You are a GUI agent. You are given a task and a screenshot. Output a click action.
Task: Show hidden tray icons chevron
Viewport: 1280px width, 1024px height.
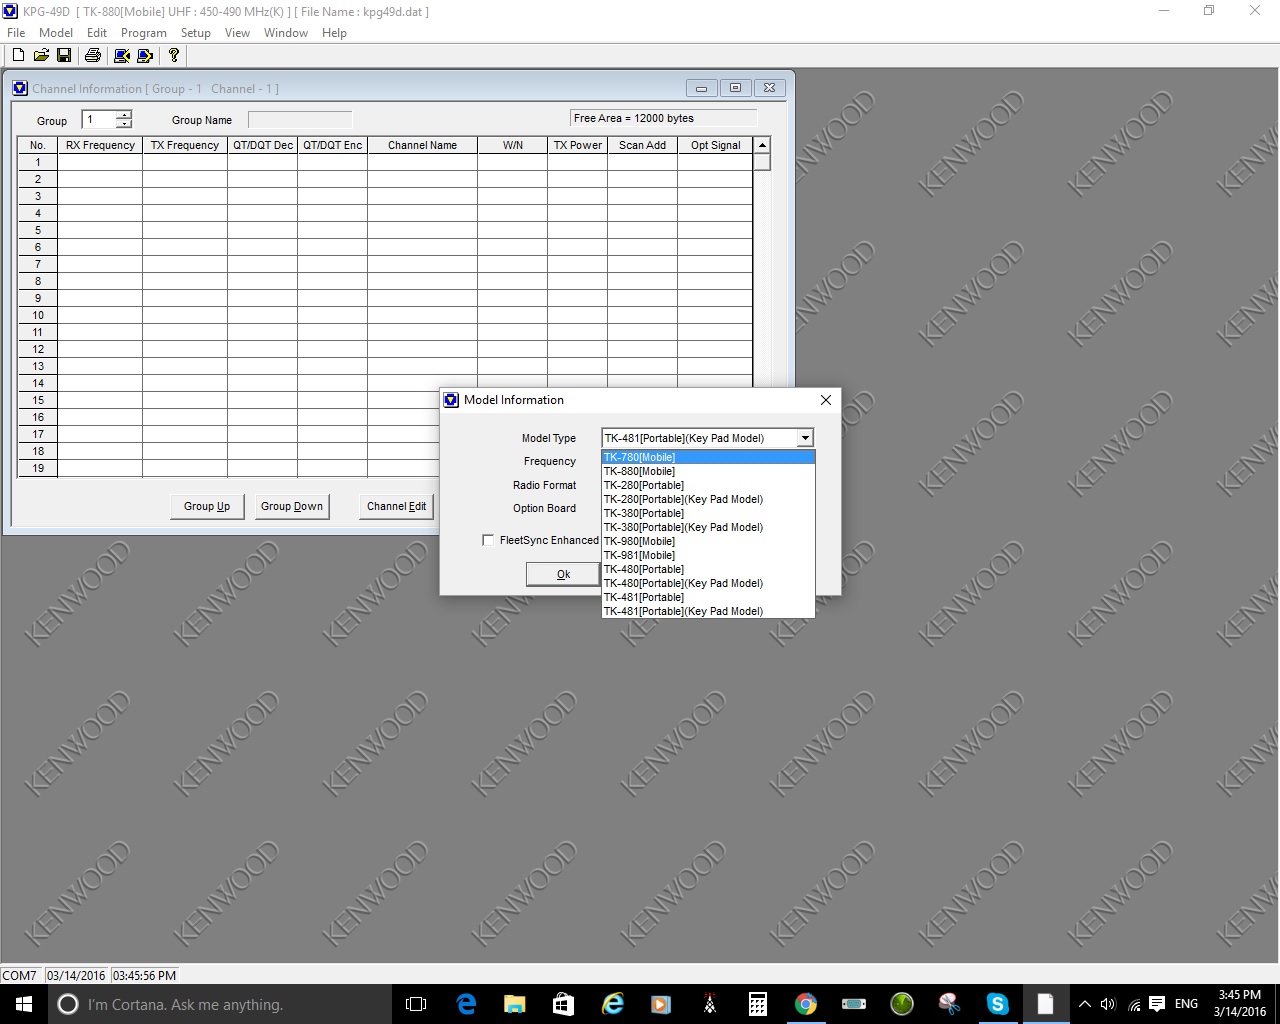(1084, 1004)
